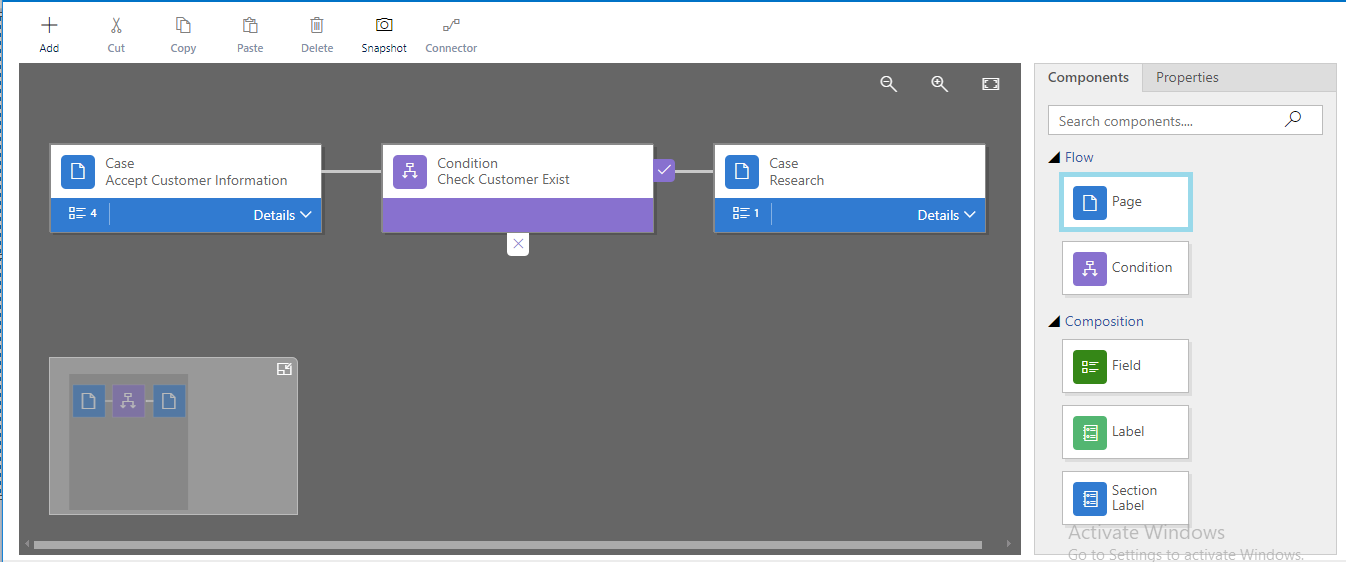The height and width of the screenshot is (562, 1346).
Task: Select the Condition flow component
Action: 1125,268
